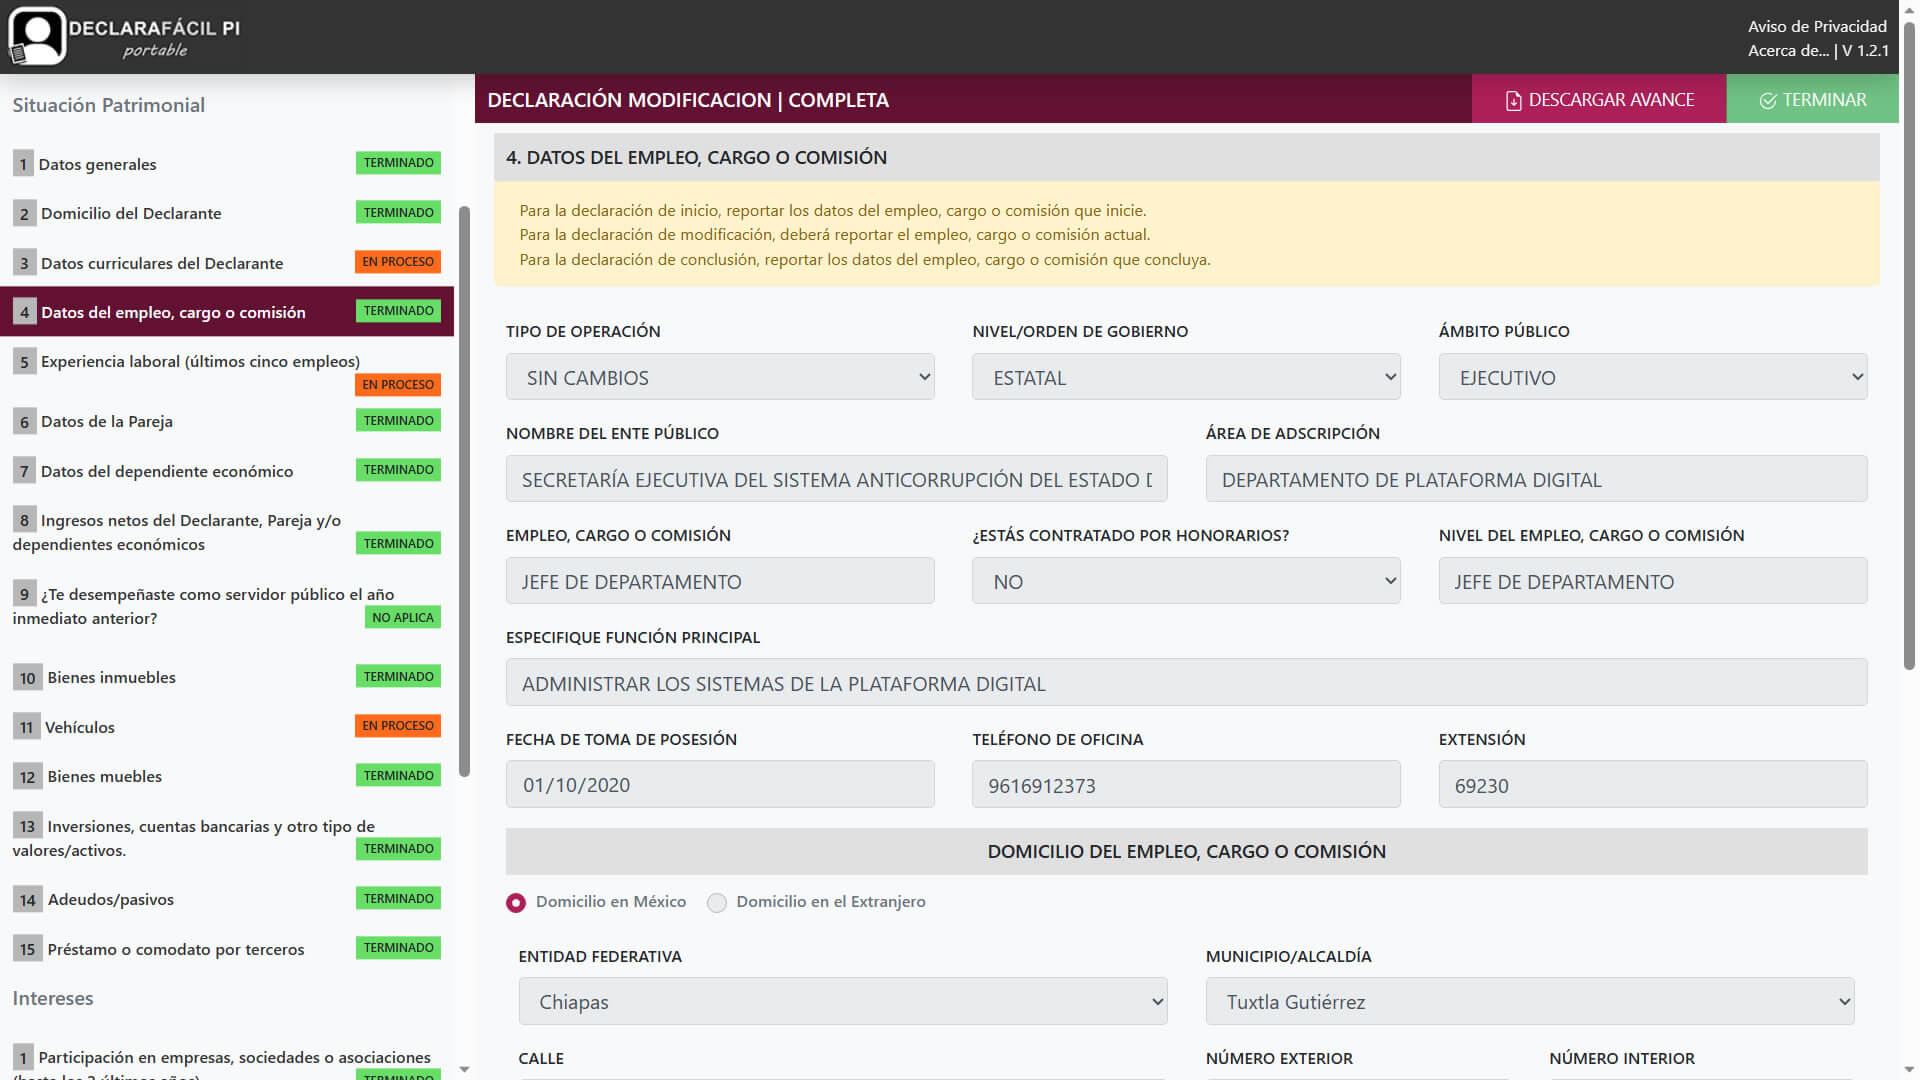Click the Teléfono de Oficina field
This screenshot has width=1920, height=1080.
pos(1186,785)
